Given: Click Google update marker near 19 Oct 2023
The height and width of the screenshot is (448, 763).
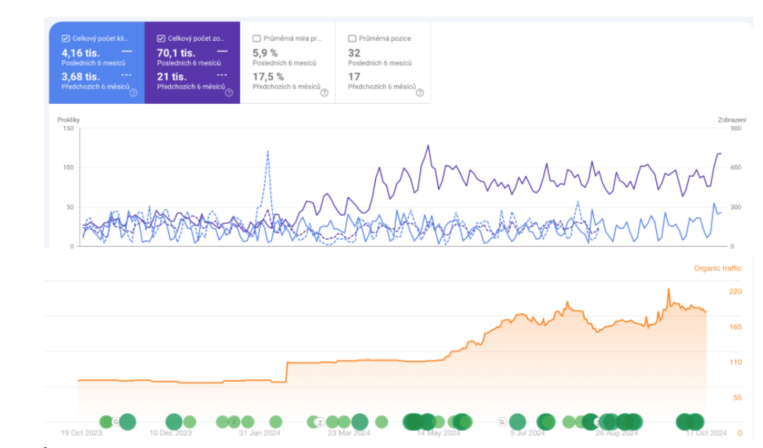Looking at the screenshot, I should [x=115, y=422].
